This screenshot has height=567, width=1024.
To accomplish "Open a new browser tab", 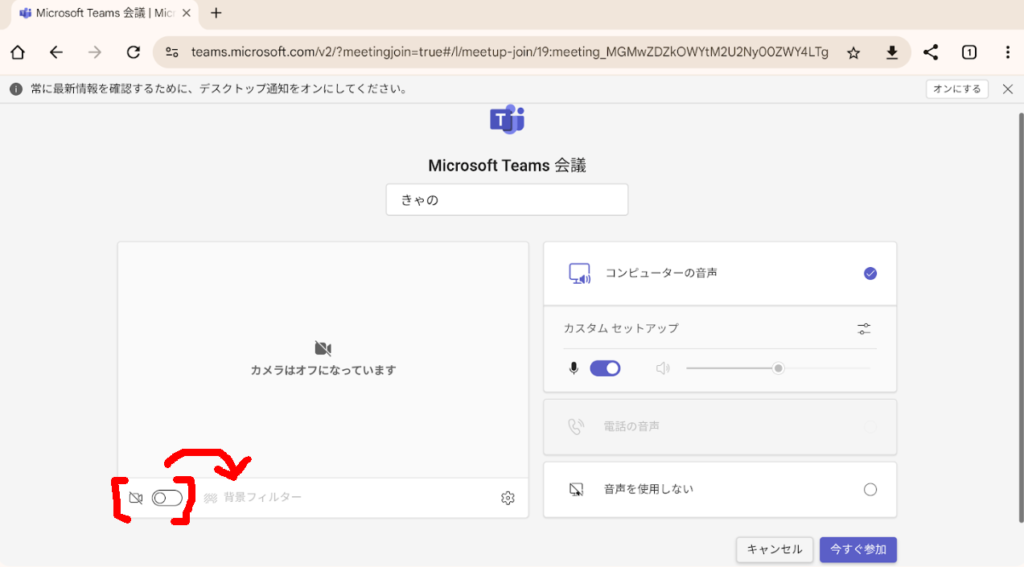I will tap(216, 13).
